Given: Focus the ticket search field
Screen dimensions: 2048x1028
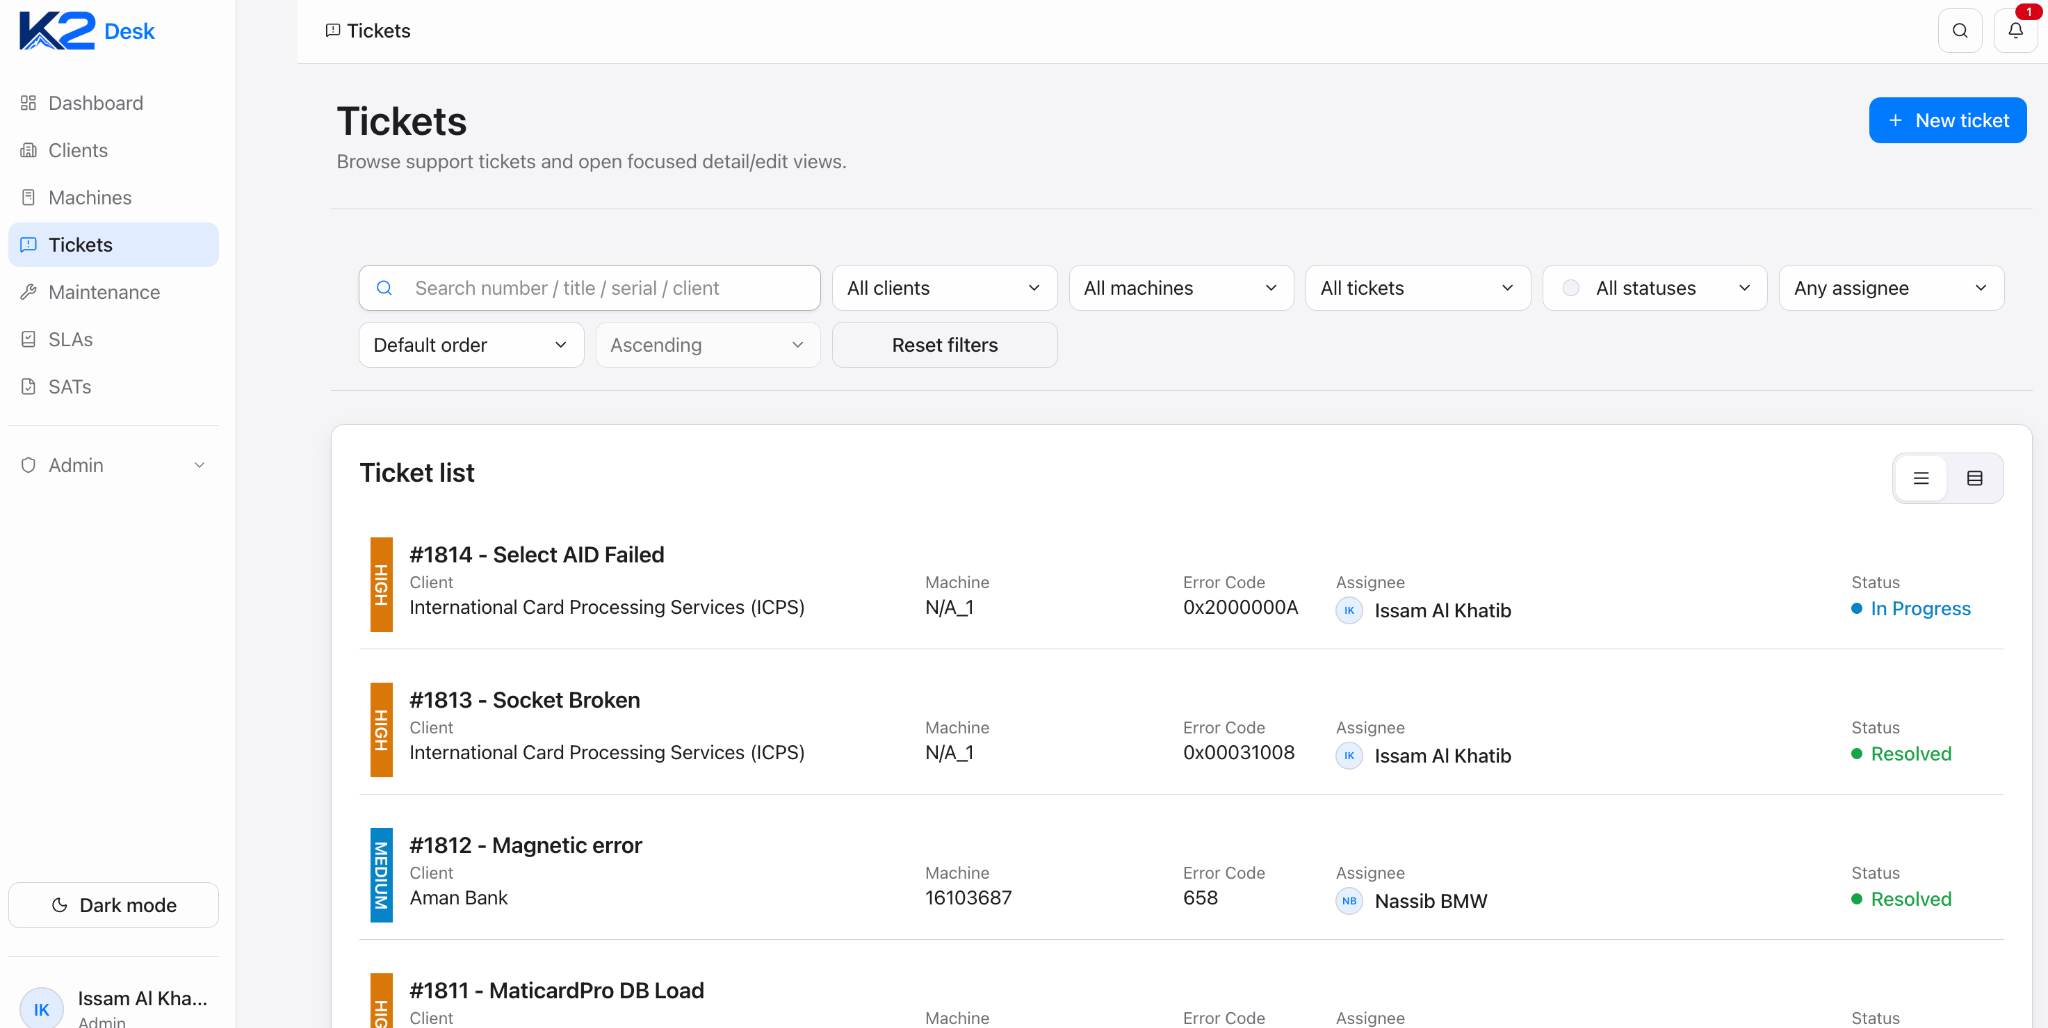Looking at the screenshot, I should [589, 288].
